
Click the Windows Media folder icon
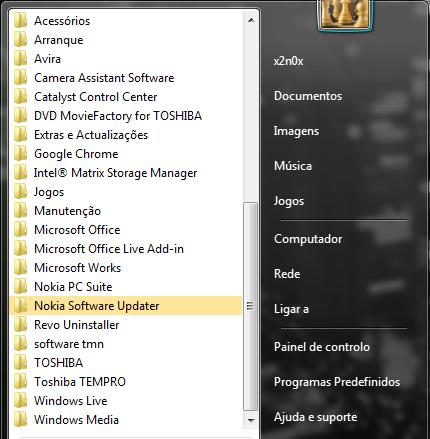20,420
